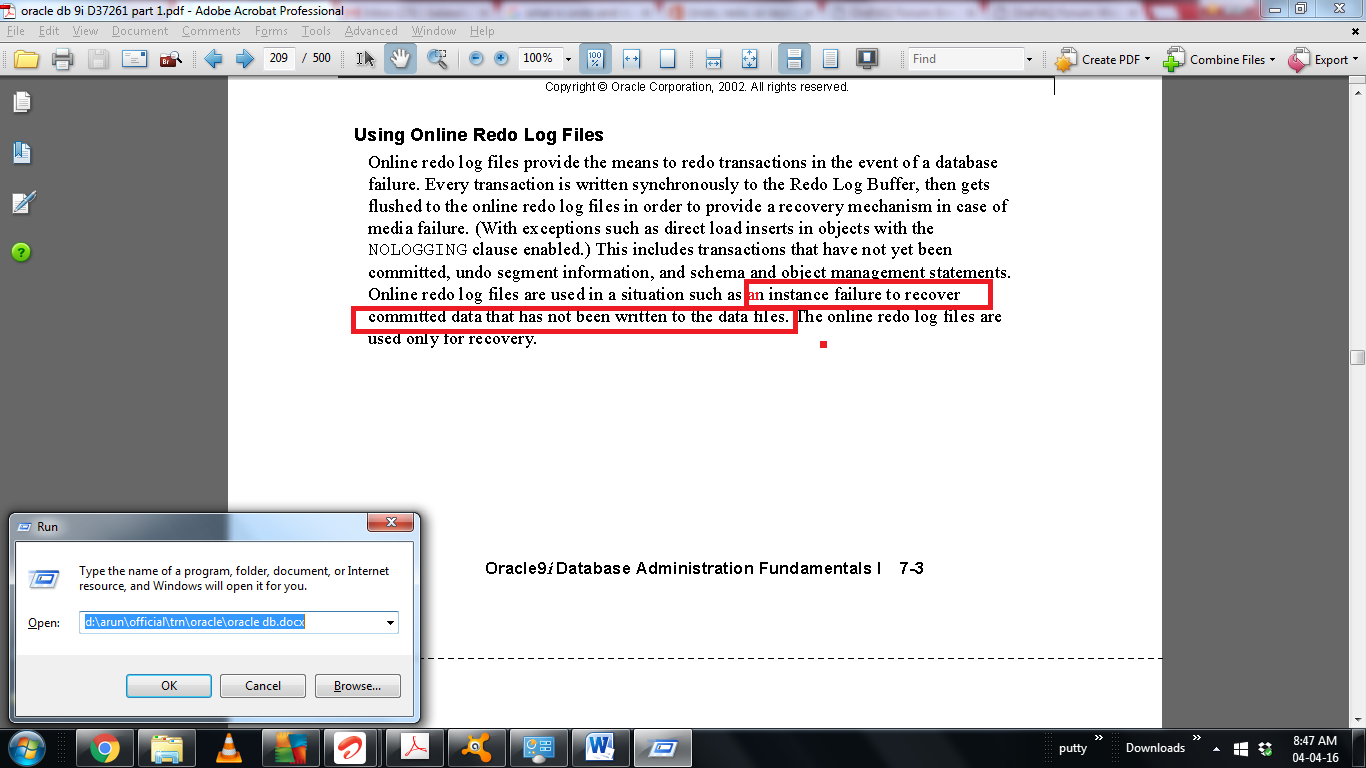Toggle Actual Size 100% view button
Viewport: 1366px width, 768px height.
click(595, 59)
